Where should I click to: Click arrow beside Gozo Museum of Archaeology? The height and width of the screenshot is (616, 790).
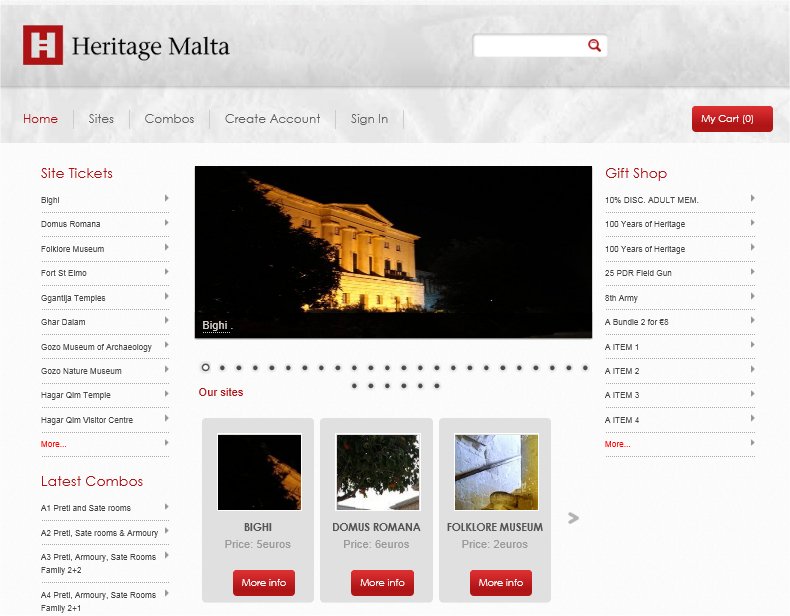[166, 345]
